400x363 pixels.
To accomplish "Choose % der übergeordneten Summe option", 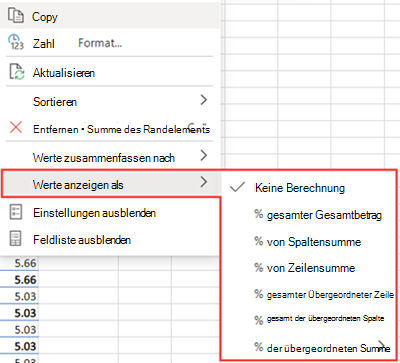I will coord(309,348).
